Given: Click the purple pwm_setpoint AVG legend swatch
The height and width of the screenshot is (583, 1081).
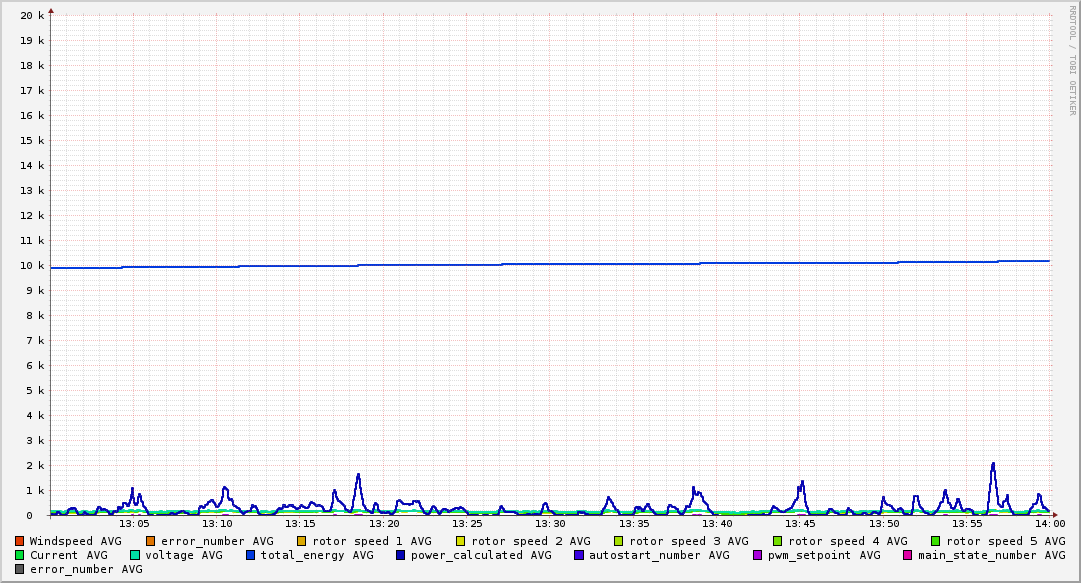Looking at the screenshot, I should pyautogui.click(x=757, y=555).
